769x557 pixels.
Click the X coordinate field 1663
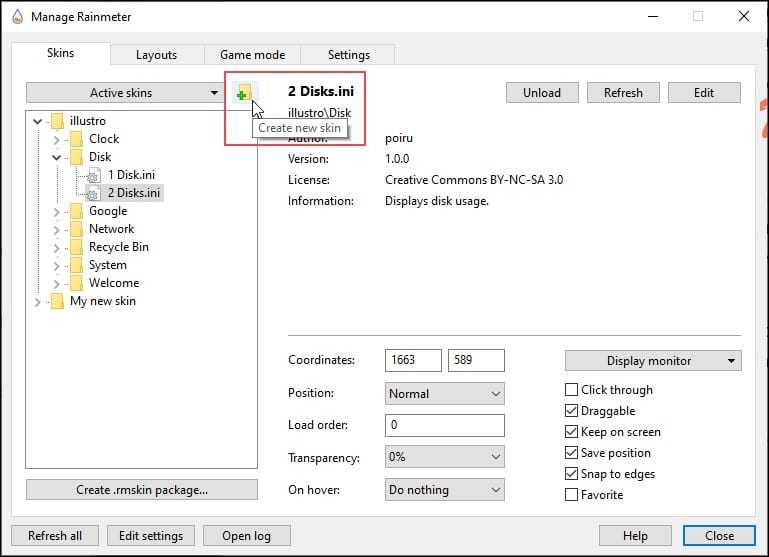tap(413, 360)
